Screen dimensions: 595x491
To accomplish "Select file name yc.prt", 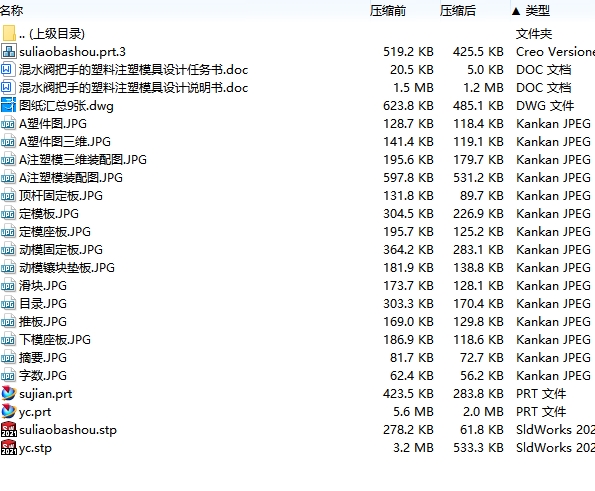I will [x=35, y=412].
